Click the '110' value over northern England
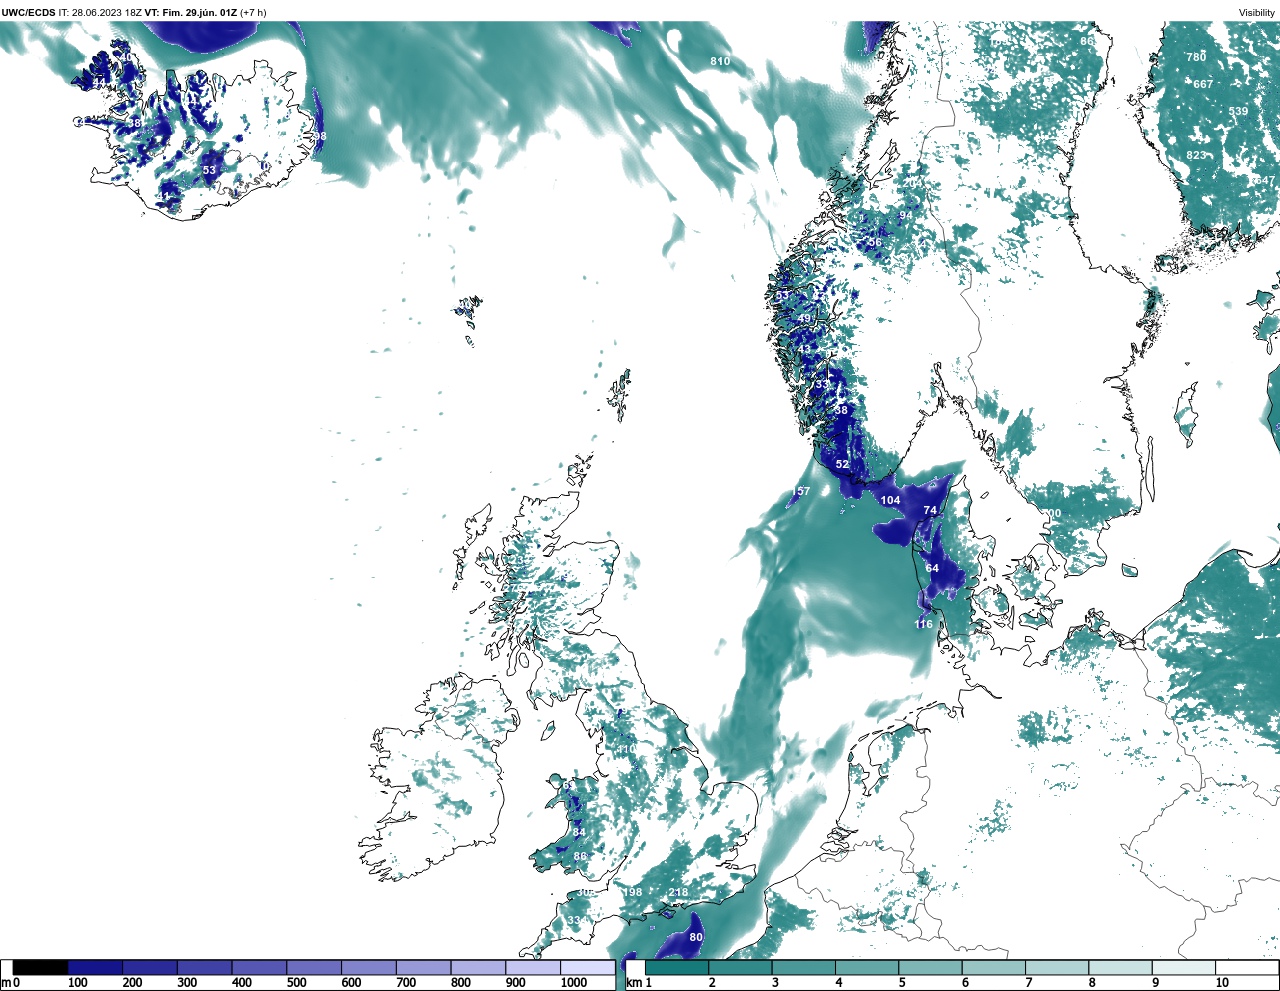 [x=626, y=749]
